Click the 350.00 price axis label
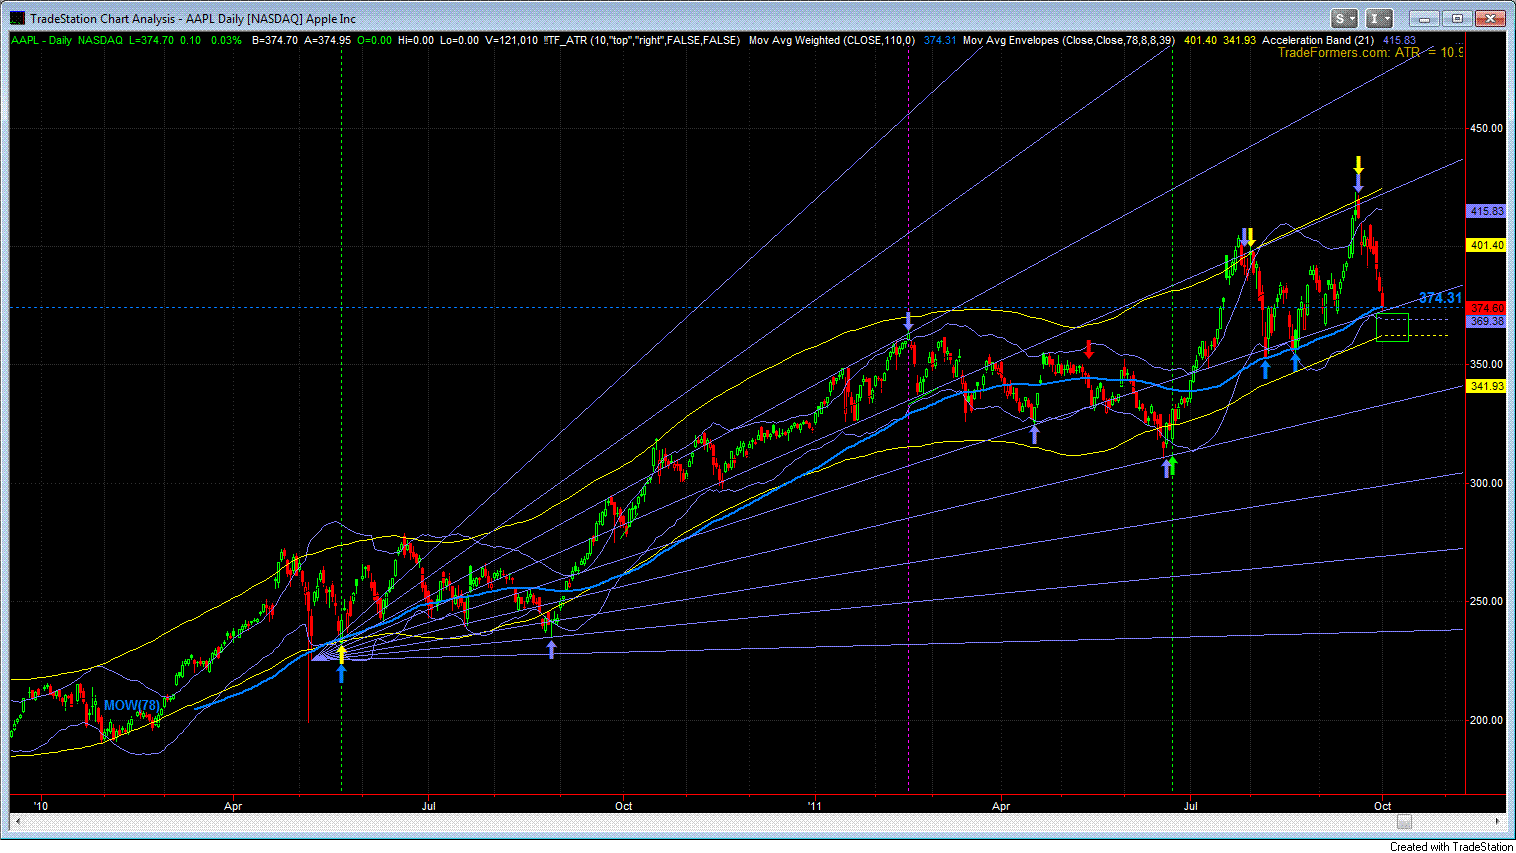Screen dimensions: 1516x853 click(1486, 364)
